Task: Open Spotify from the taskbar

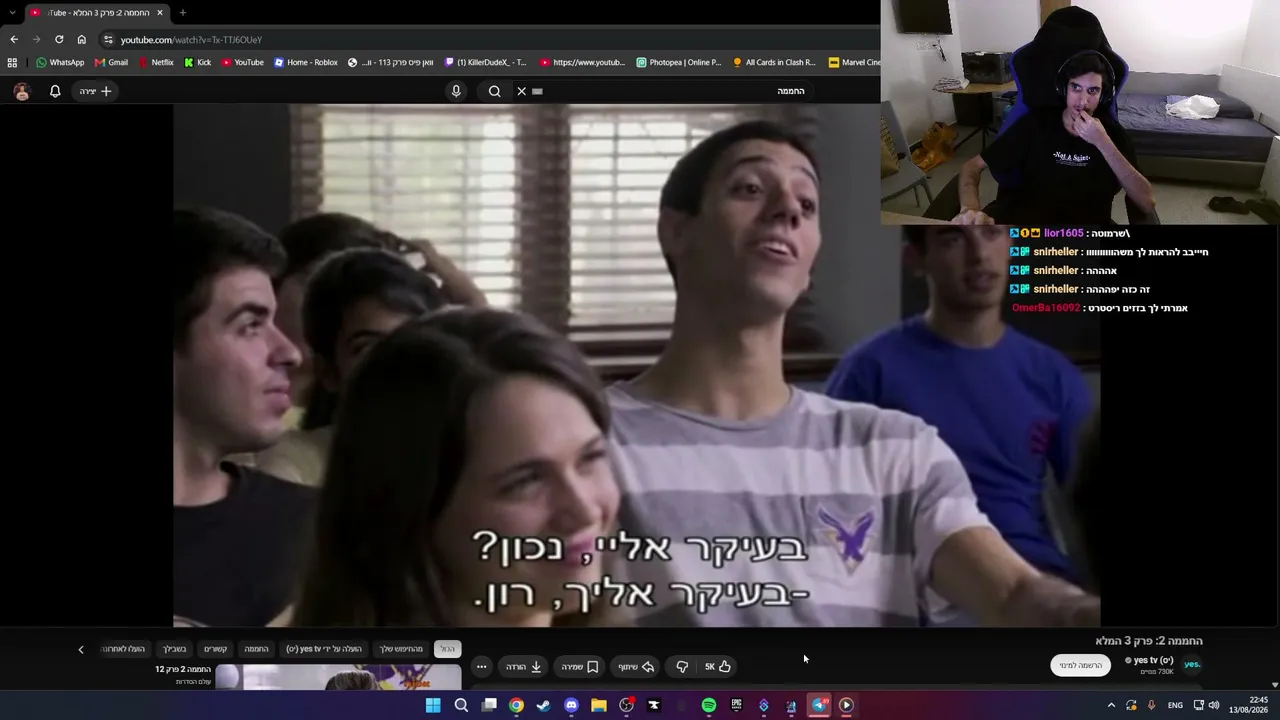Action: tap(708, 705)
